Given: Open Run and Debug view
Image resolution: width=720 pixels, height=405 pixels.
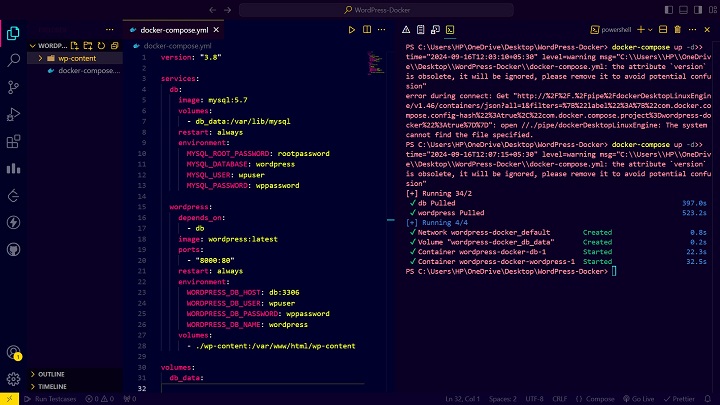Looking at the screenshot, I should [x=13, y=114].
